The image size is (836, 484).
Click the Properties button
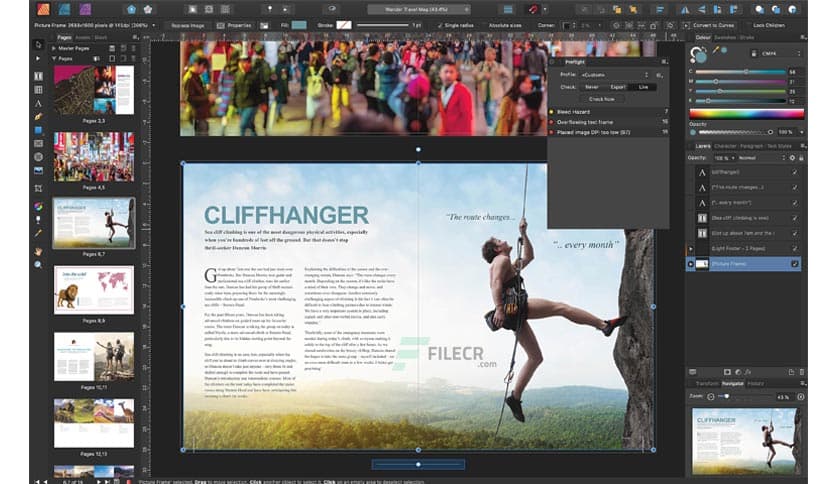pos(234,26)
